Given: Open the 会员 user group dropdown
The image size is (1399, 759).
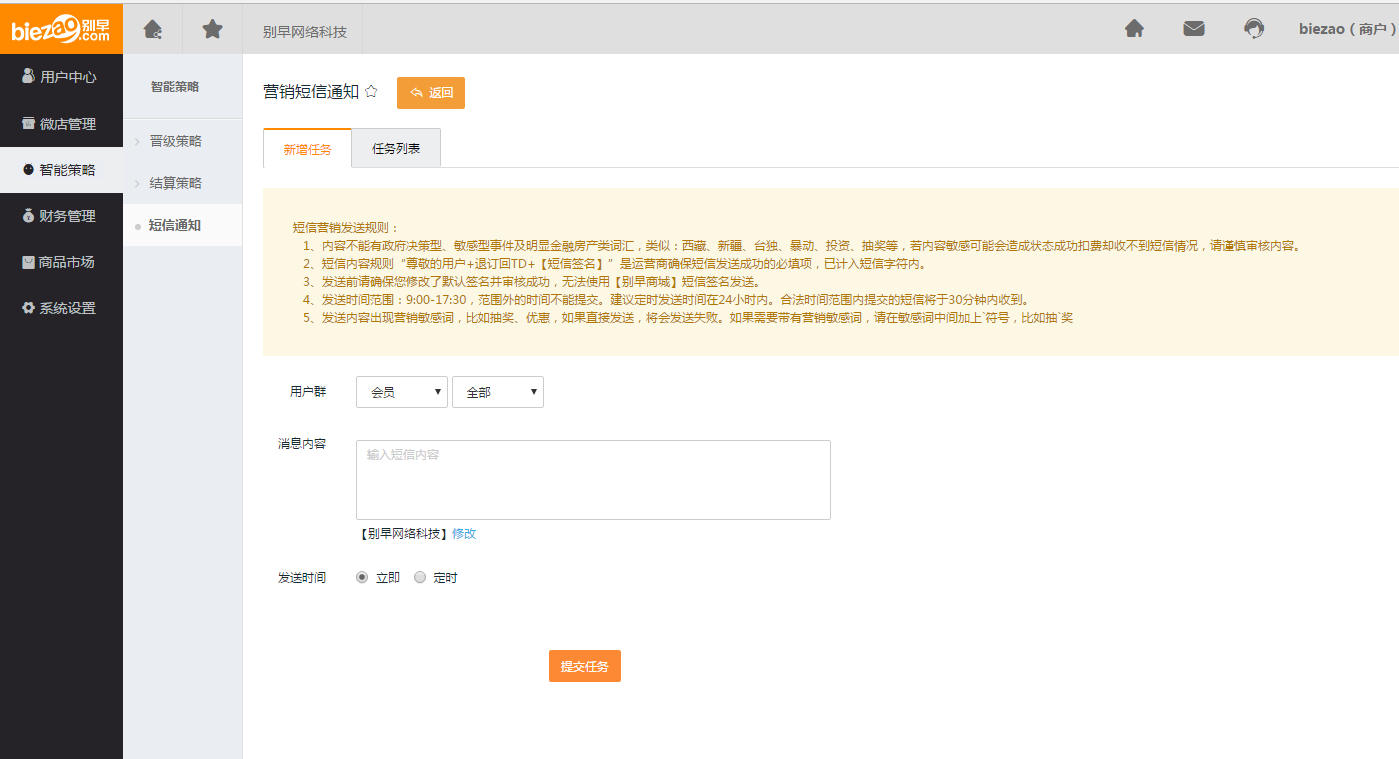Looking at the screenshot, I should click(401, 393).
